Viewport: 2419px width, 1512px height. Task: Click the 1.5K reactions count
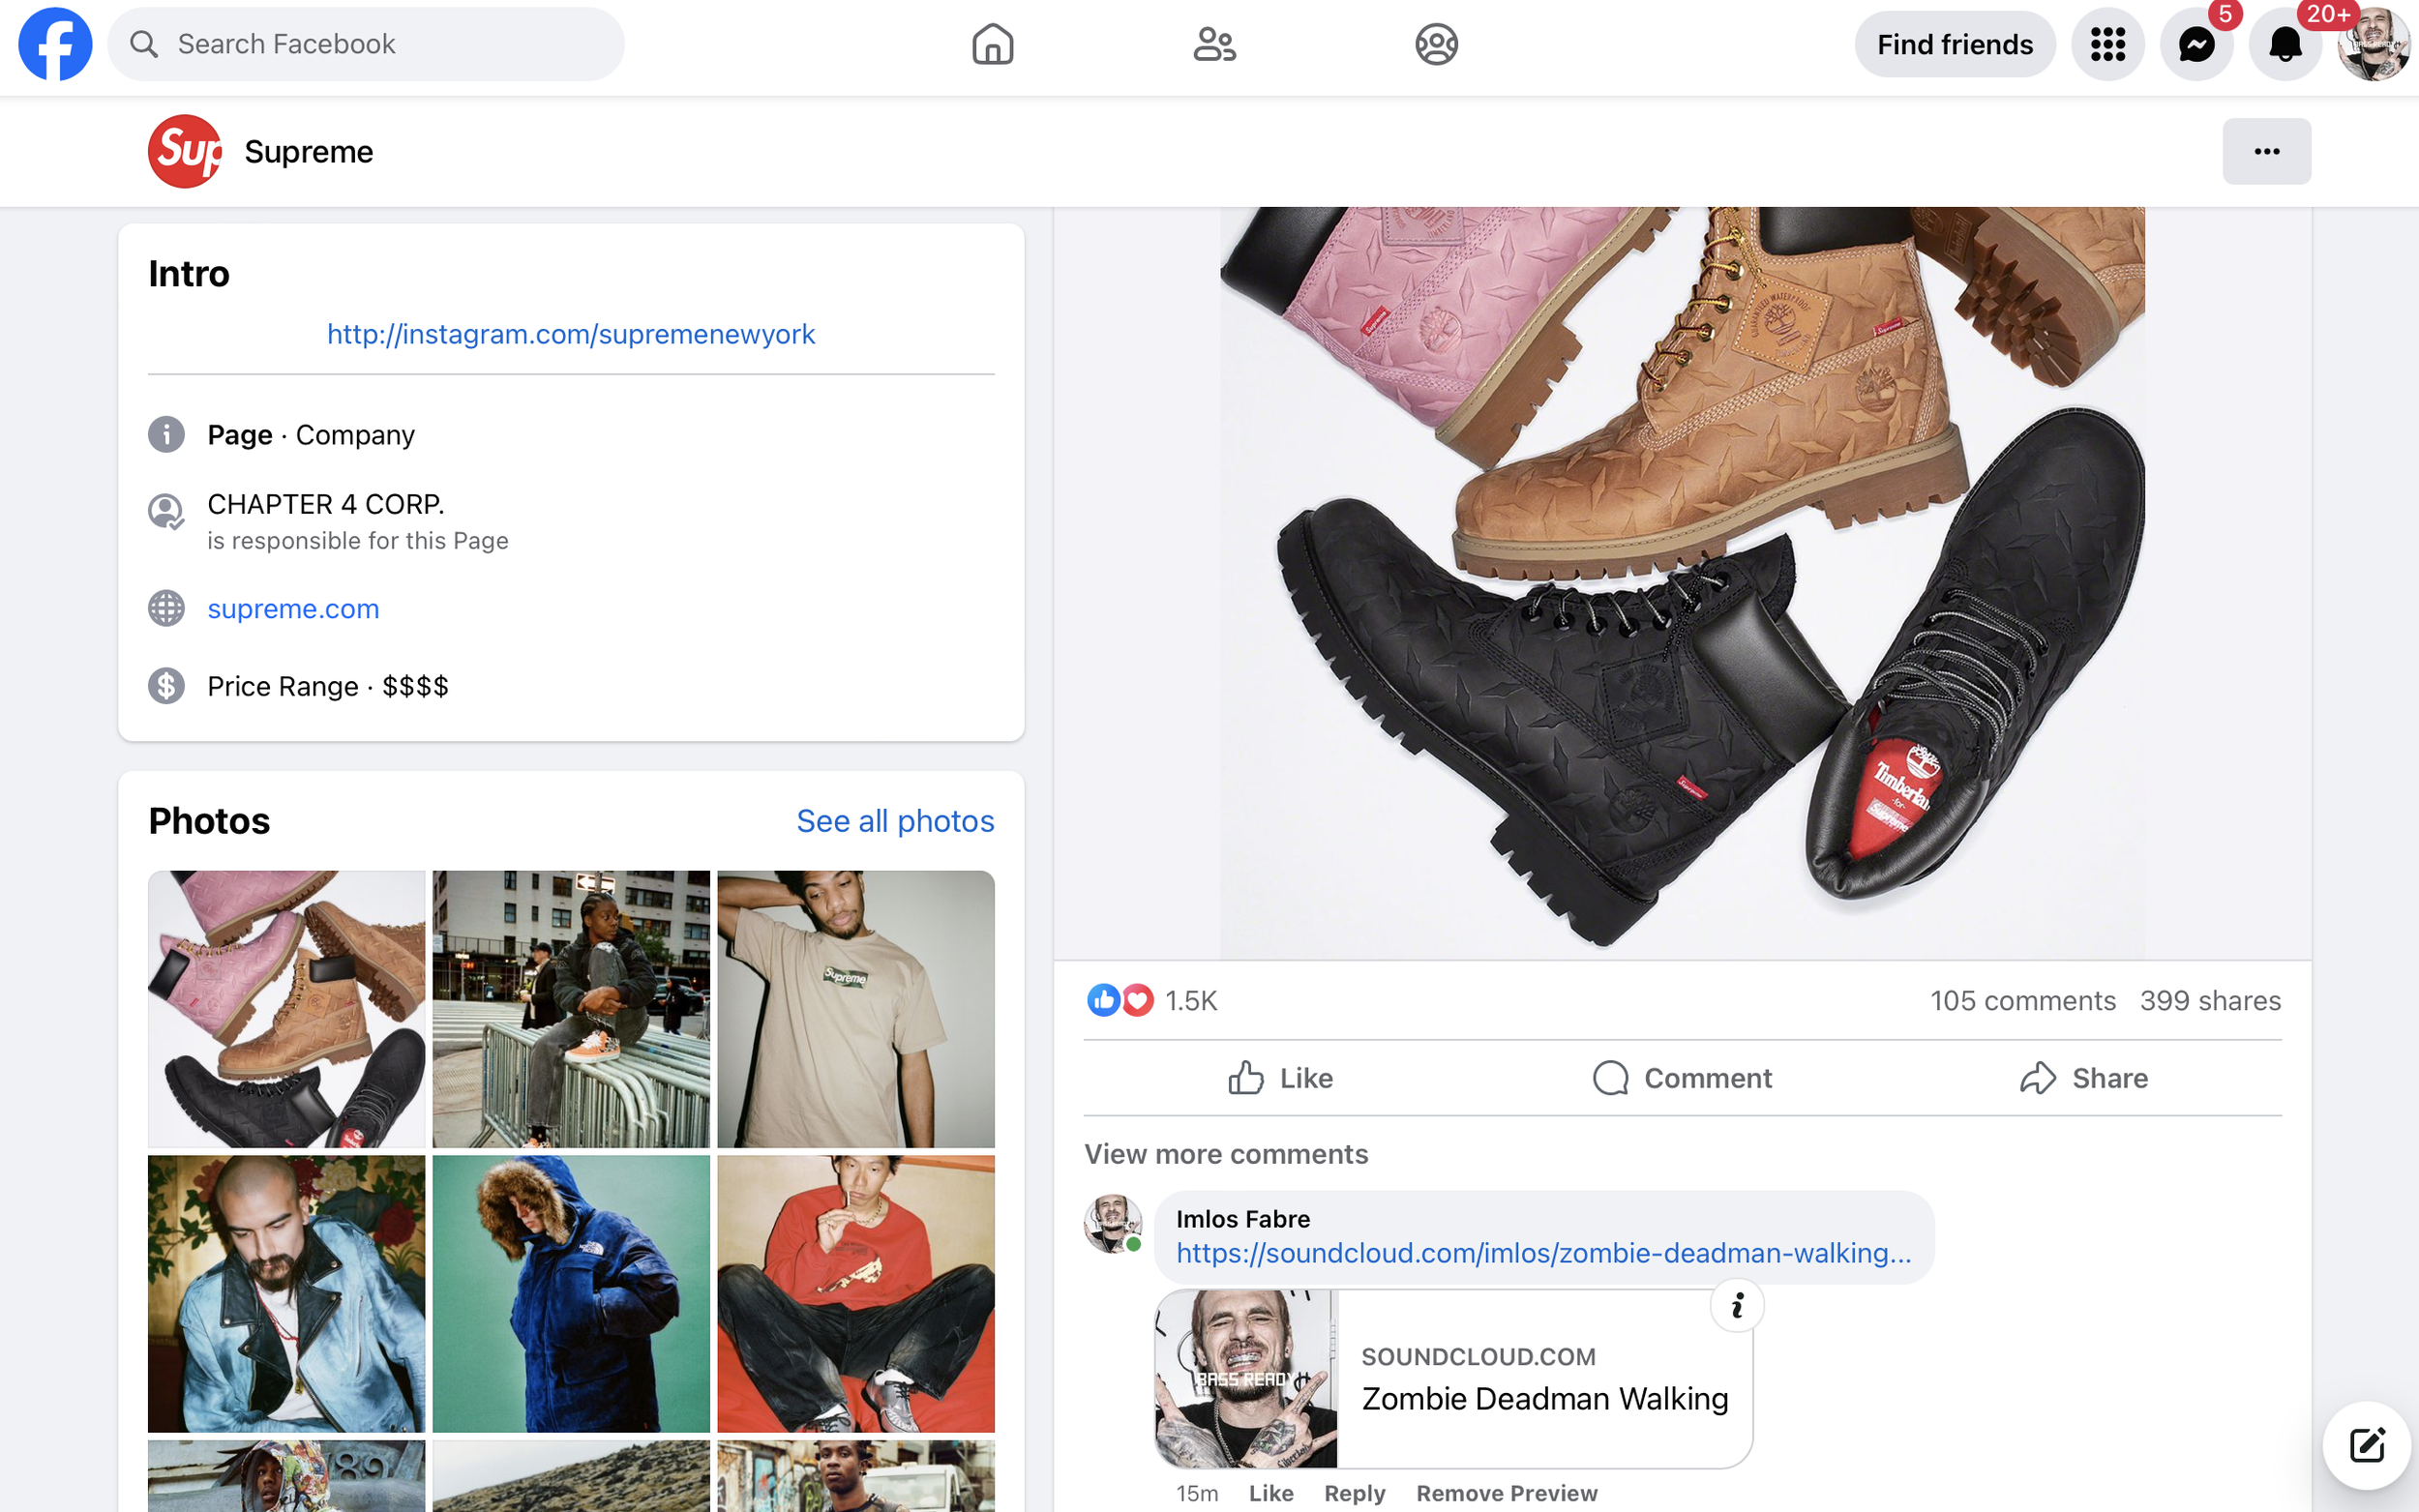(x=1191, y=1001)
